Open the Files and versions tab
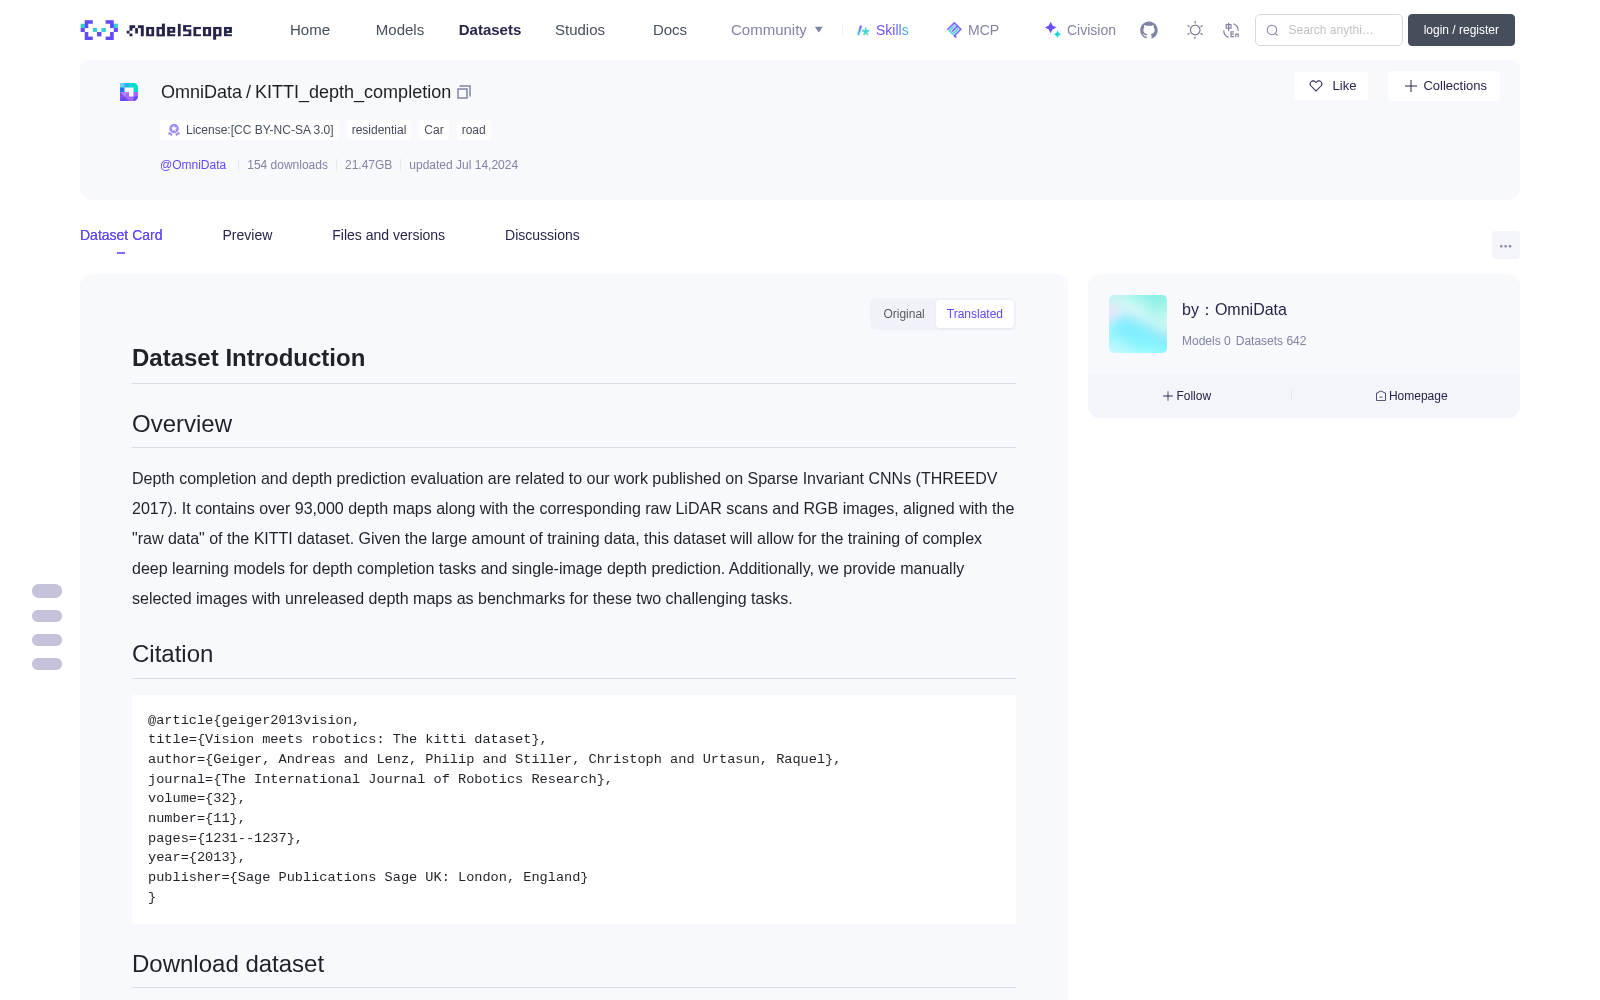Screen dimensions: 1600x1000 point(388,235)
